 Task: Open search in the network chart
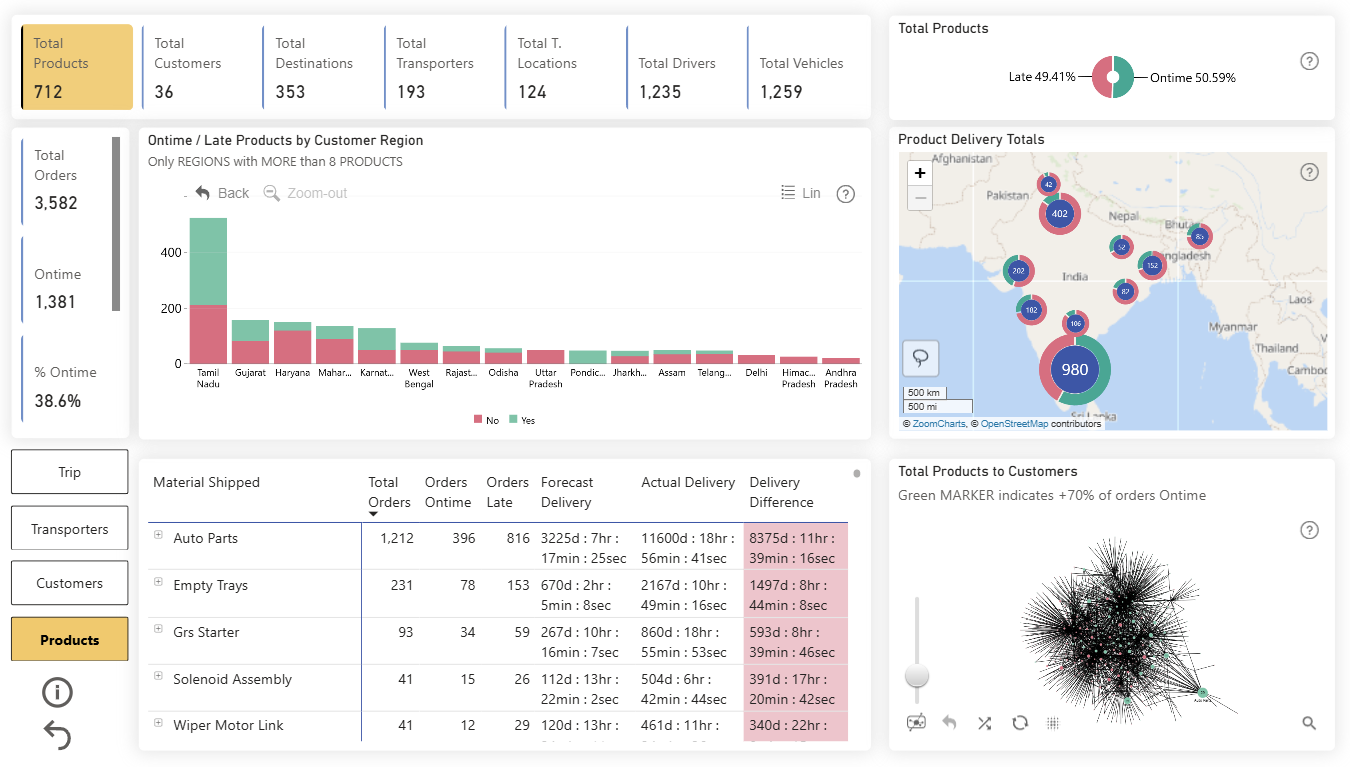pyautogui.click(x=1309, y=722)
